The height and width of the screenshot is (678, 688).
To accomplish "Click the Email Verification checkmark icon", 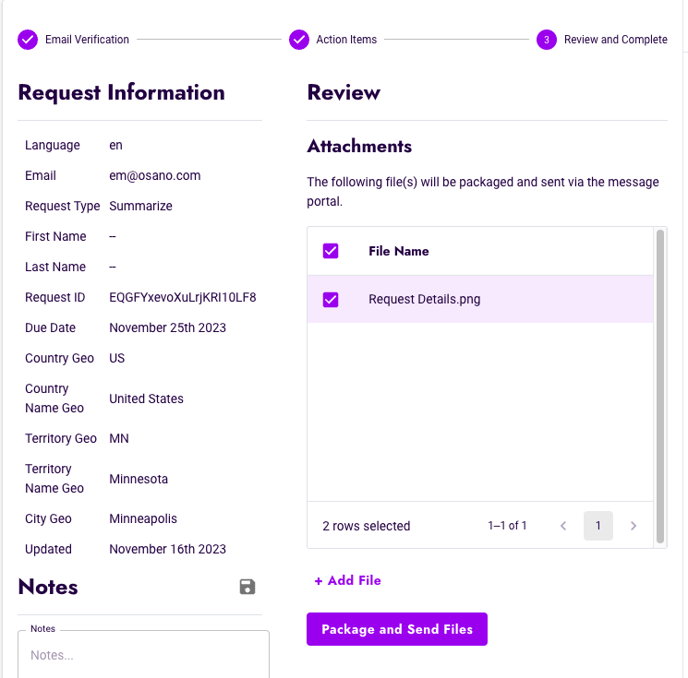I will click(x=28, y=40).
